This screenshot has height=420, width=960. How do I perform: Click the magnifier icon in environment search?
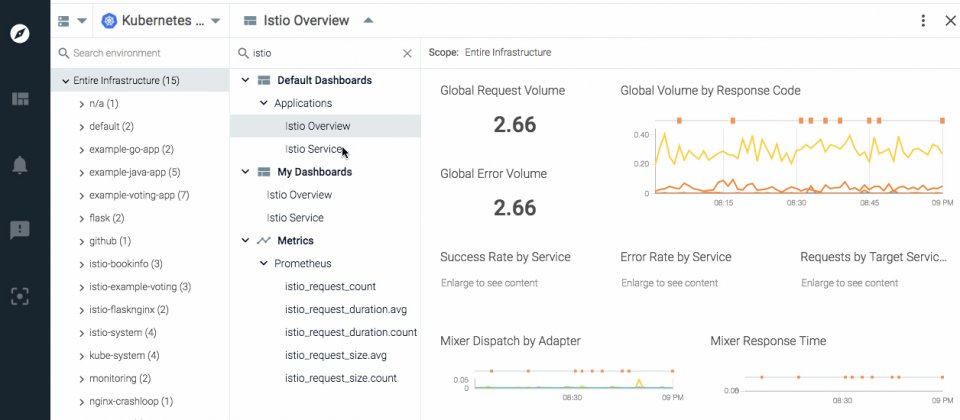coord(64,53)
